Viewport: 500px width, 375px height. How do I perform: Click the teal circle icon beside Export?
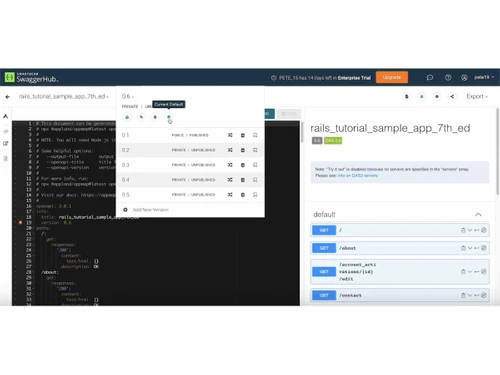point(422,96)
